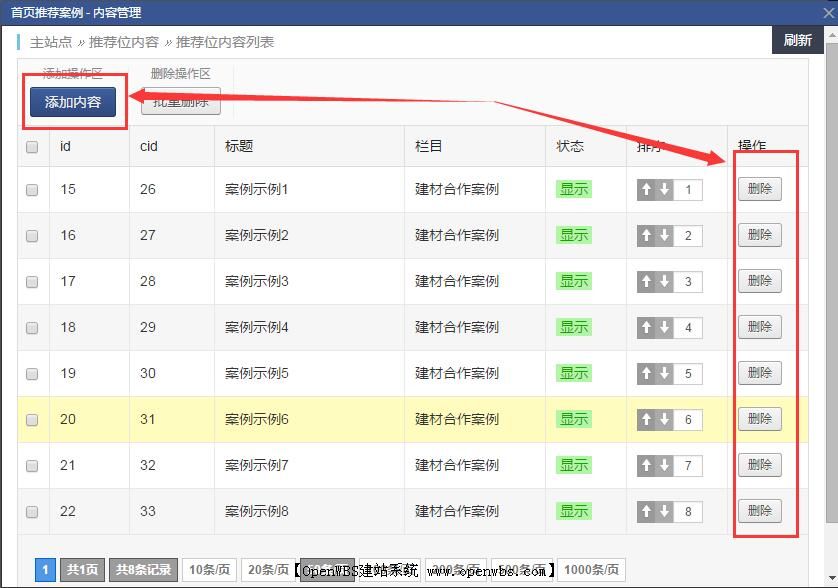Screen dimensions: 838x588
Task: Switch page size to 1000条/页
Action: click(591, 568)
